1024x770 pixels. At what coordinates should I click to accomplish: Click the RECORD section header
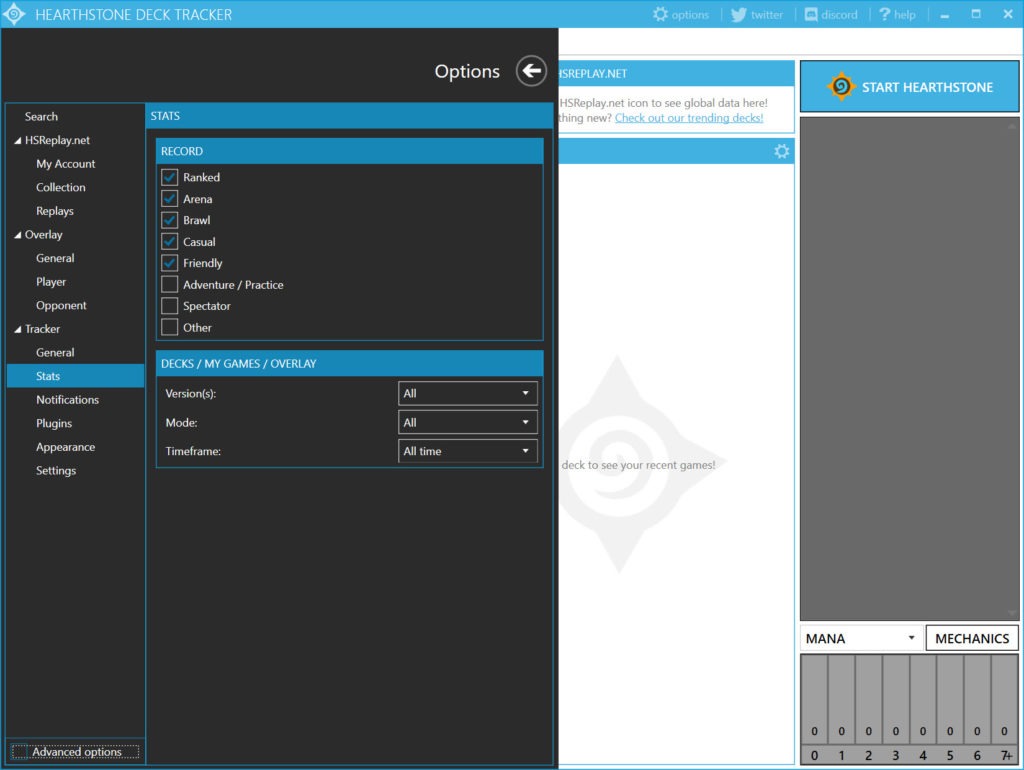click(349, 151)
